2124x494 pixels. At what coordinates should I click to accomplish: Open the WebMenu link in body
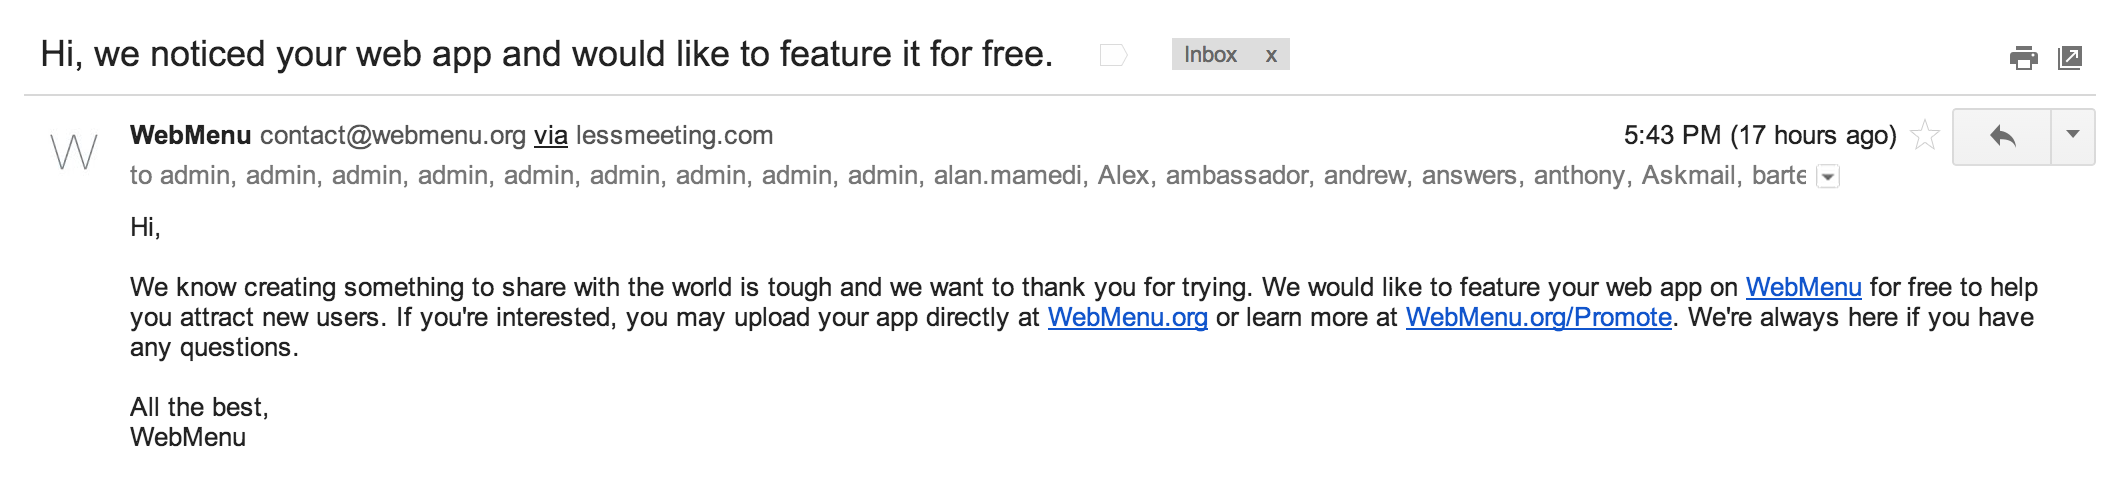[x=1803, y=288]
